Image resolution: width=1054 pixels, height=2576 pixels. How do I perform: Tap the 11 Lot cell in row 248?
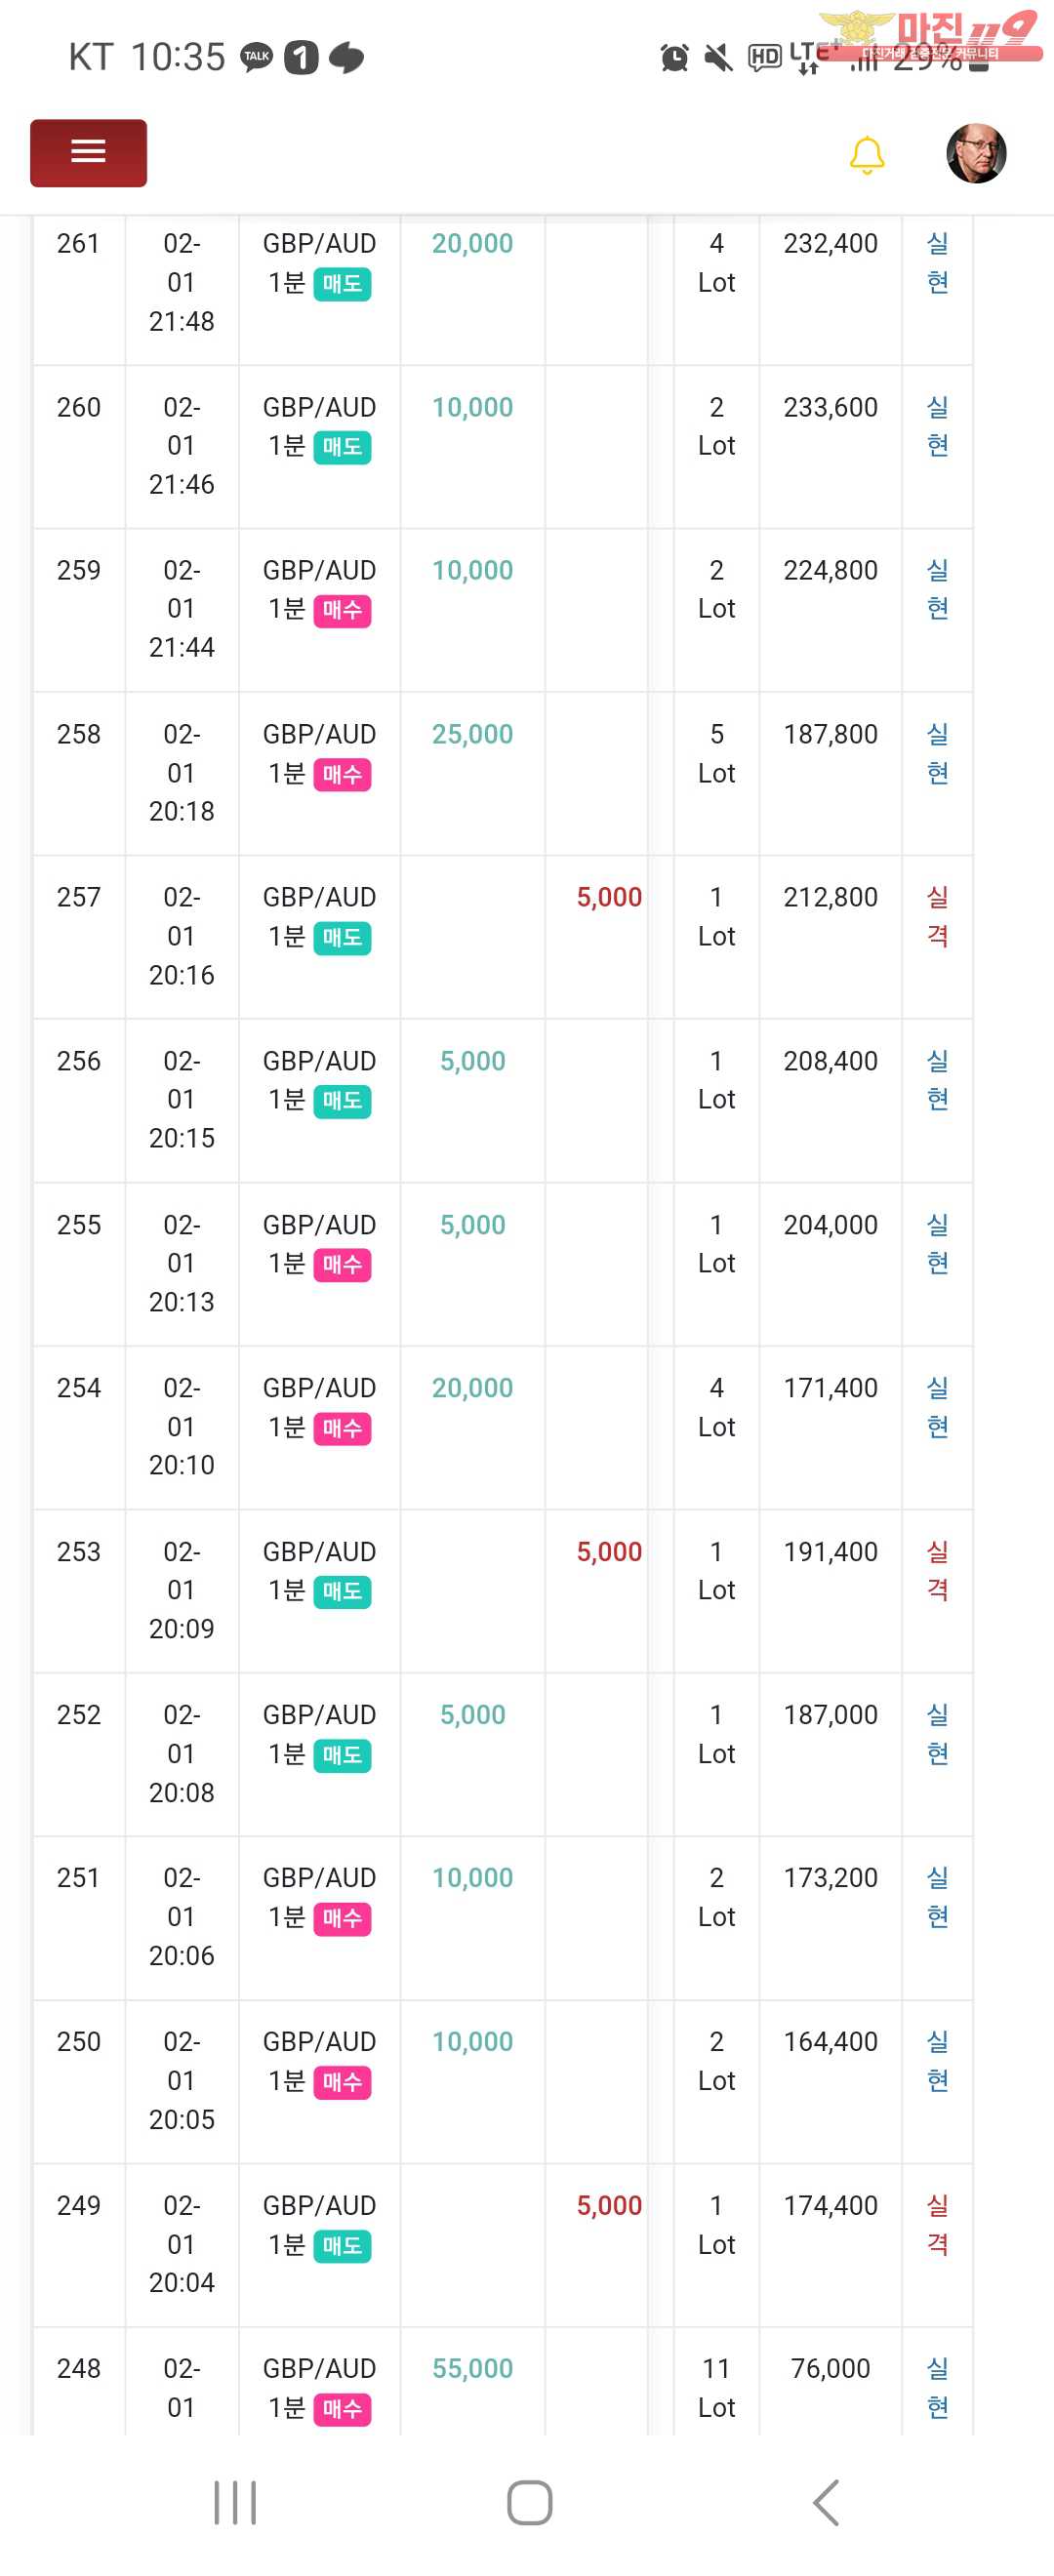tap(716, 2387)
